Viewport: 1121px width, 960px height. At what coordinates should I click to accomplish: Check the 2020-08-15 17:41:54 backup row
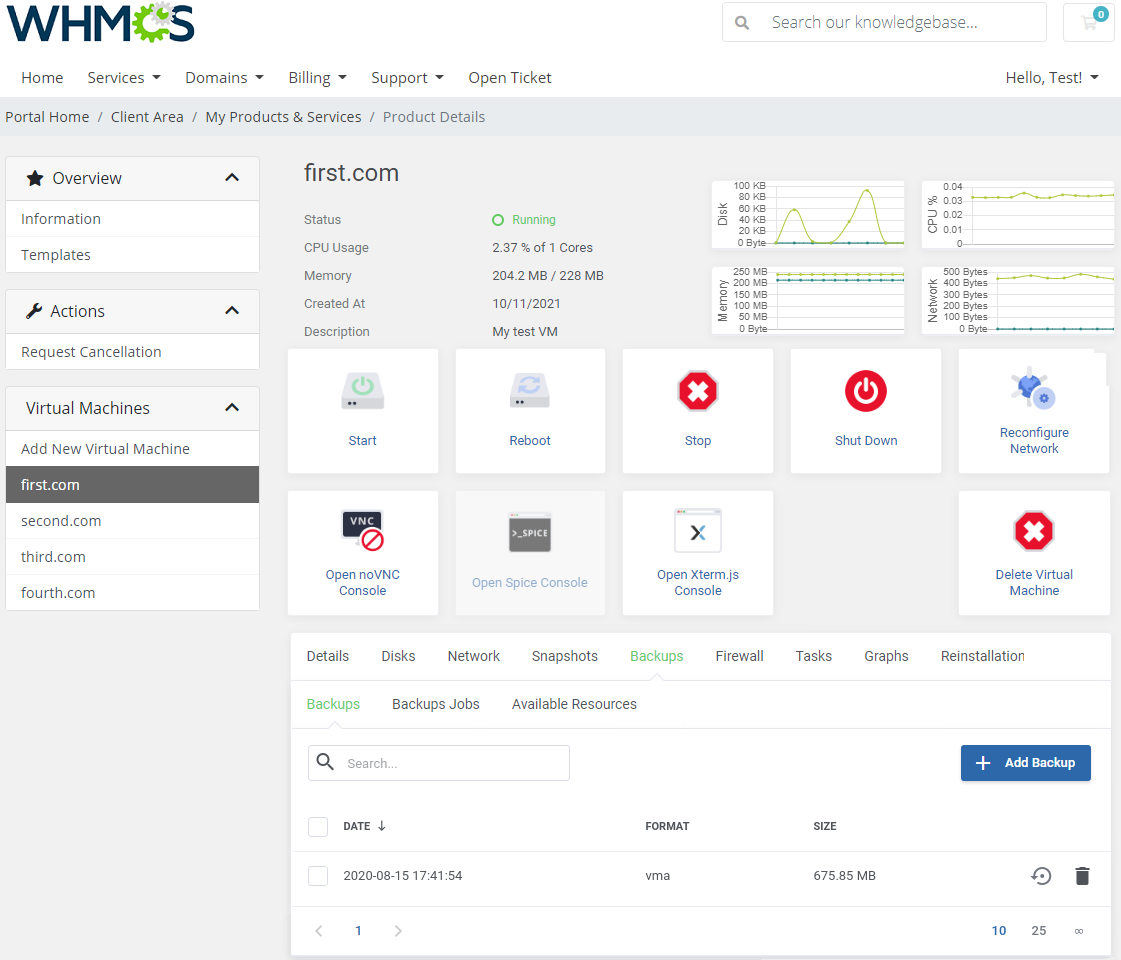[318, 876]
